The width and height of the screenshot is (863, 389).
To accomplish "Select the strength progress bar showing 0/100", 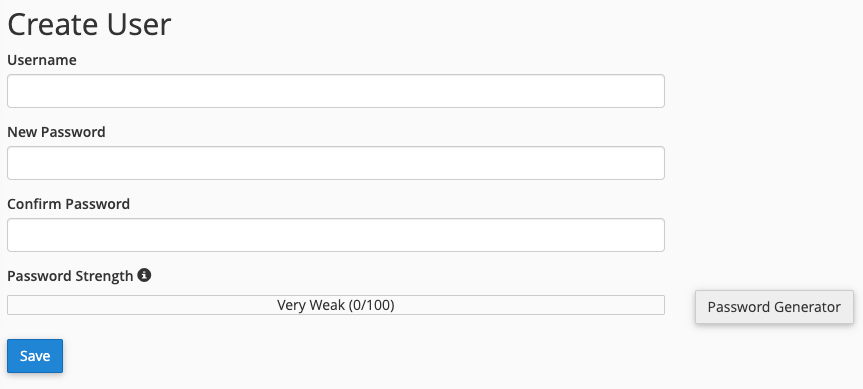I will click(336, 305).
